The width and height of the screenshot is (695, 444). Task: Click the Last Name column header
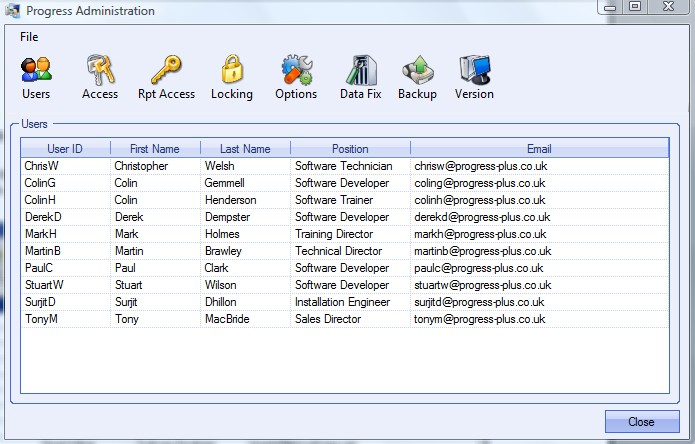[245, 149]
